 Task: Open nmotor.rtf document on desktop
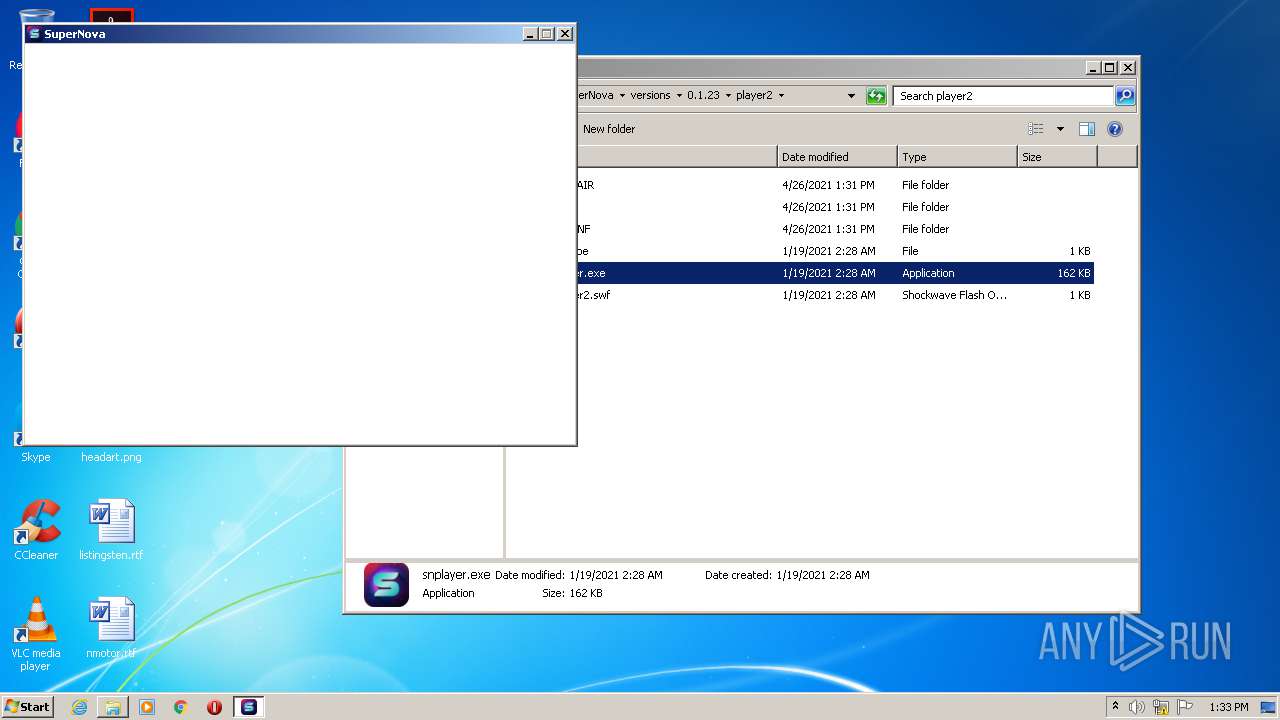tap(111, 628)
